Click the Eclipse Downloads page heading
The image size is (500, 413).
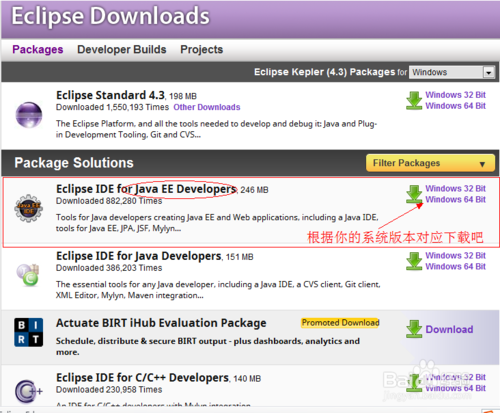(110, 16)
